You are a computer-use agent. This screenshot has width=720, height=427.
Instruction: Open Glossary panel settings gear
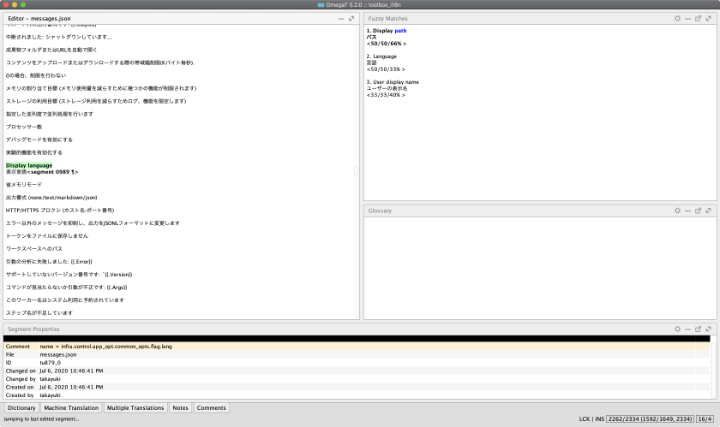pyautogui.click(x=677, y=211)
